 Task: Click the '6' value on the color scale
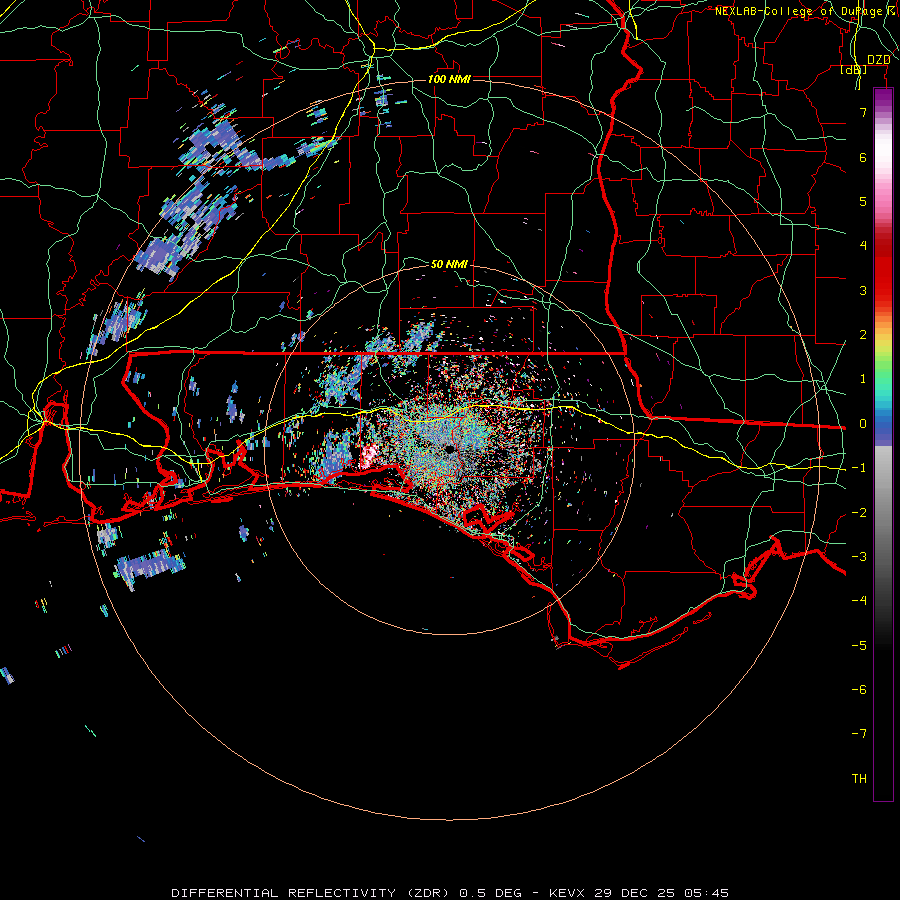click(863, 157)
